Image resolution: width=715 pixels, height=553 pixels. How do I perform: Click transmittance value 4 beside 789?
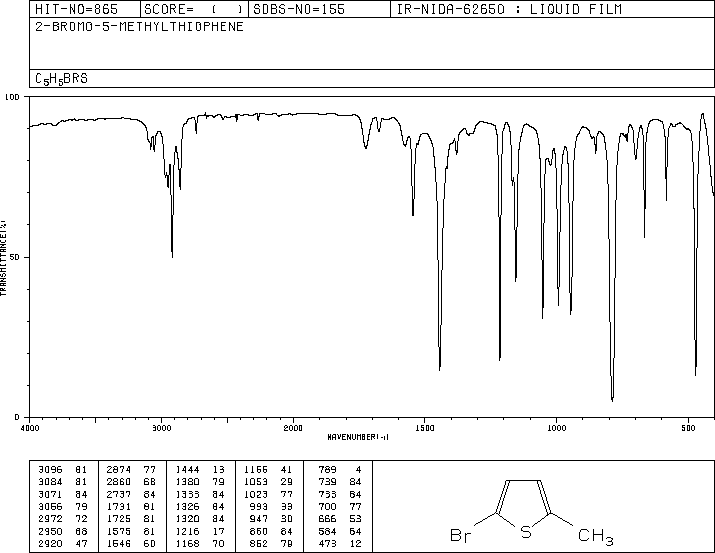pos(358,470)
